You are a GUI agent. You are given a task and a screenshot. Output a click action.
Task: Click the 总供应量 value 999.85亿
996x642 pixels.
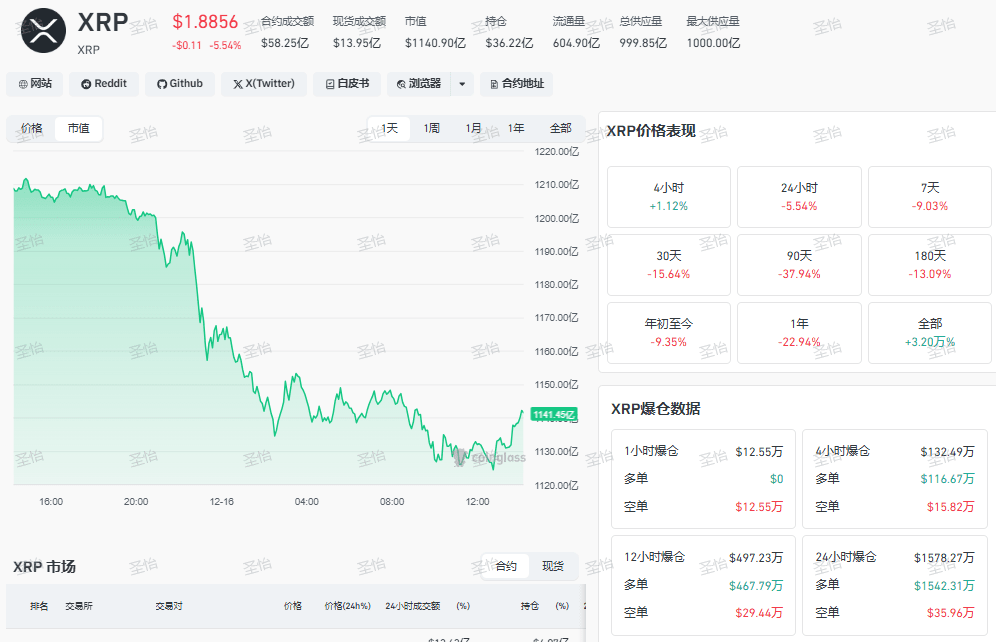[643, 43]
